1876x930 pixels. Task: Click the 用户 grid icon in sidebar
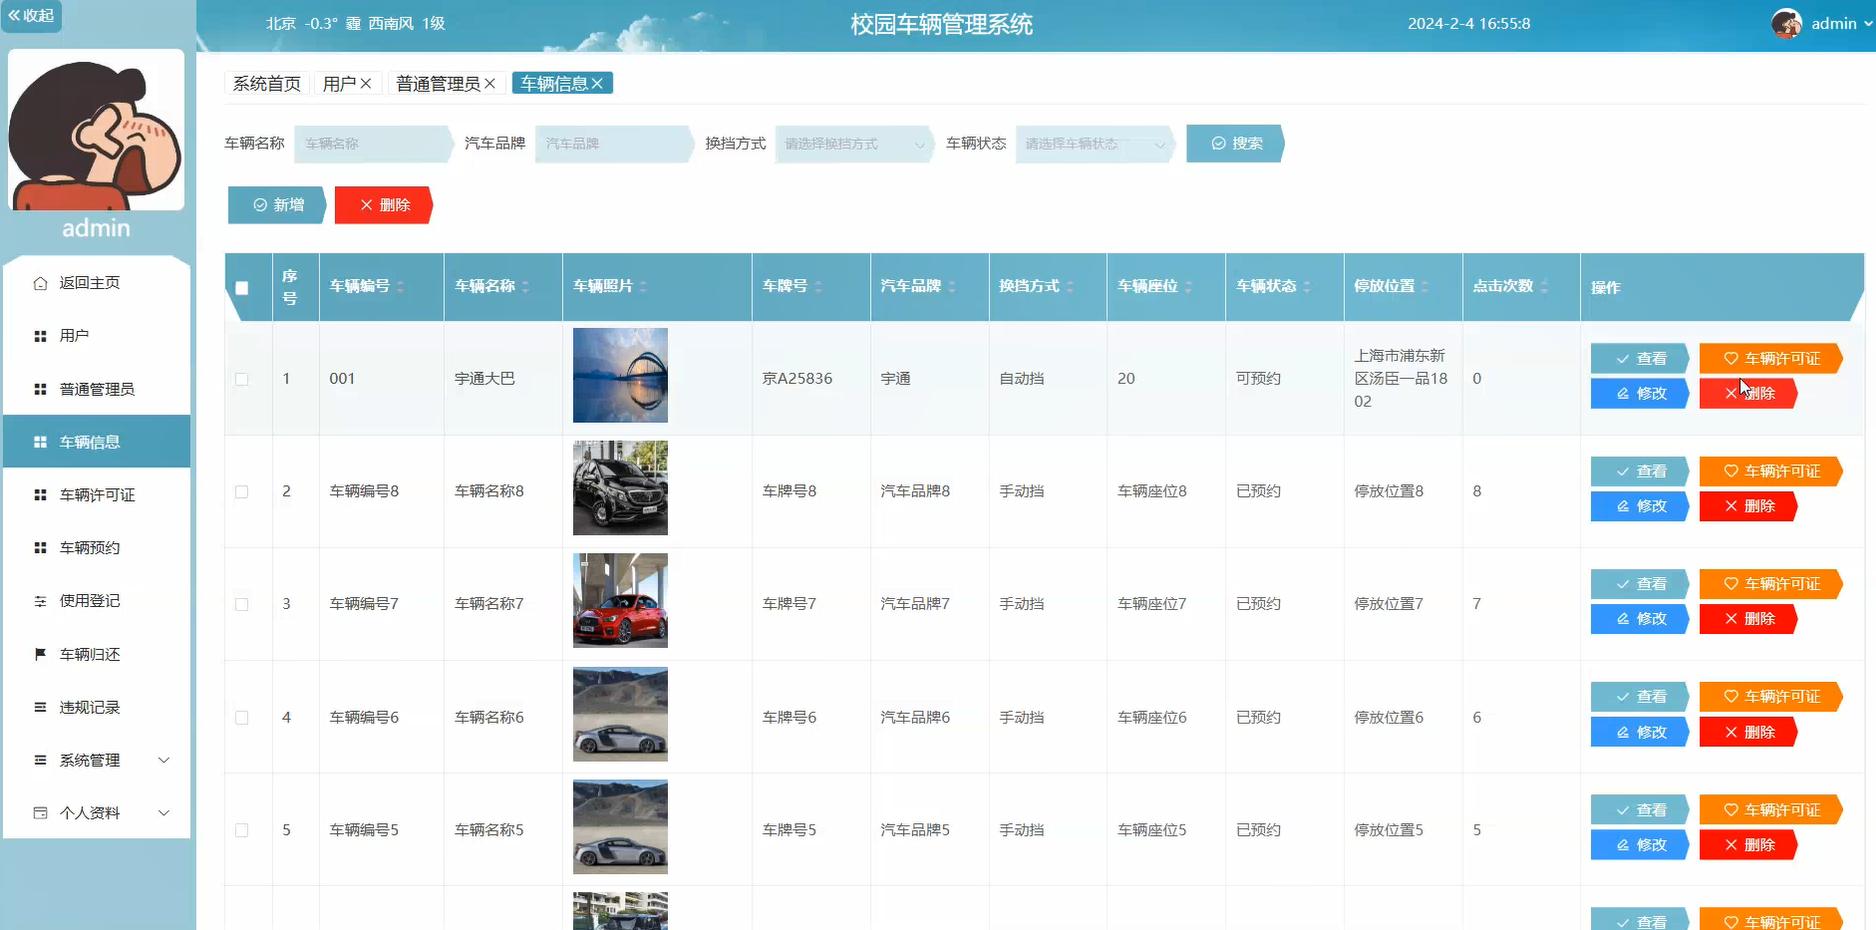click(x=40, y=336)
